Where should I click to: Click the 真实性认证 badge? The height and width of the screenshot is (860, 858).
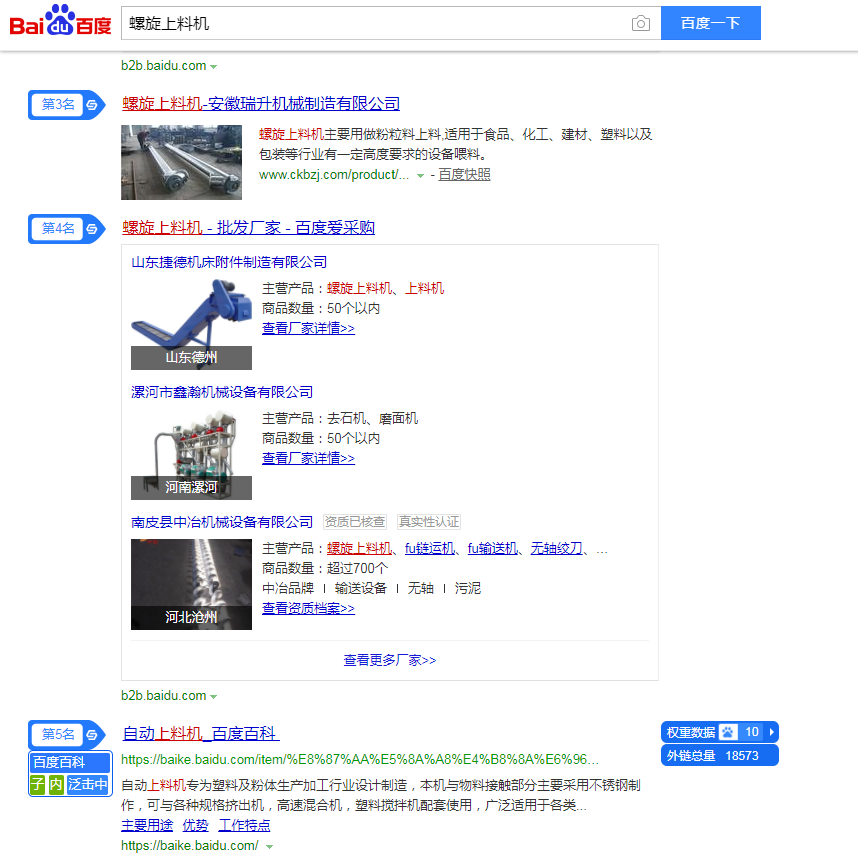(429, 522)
